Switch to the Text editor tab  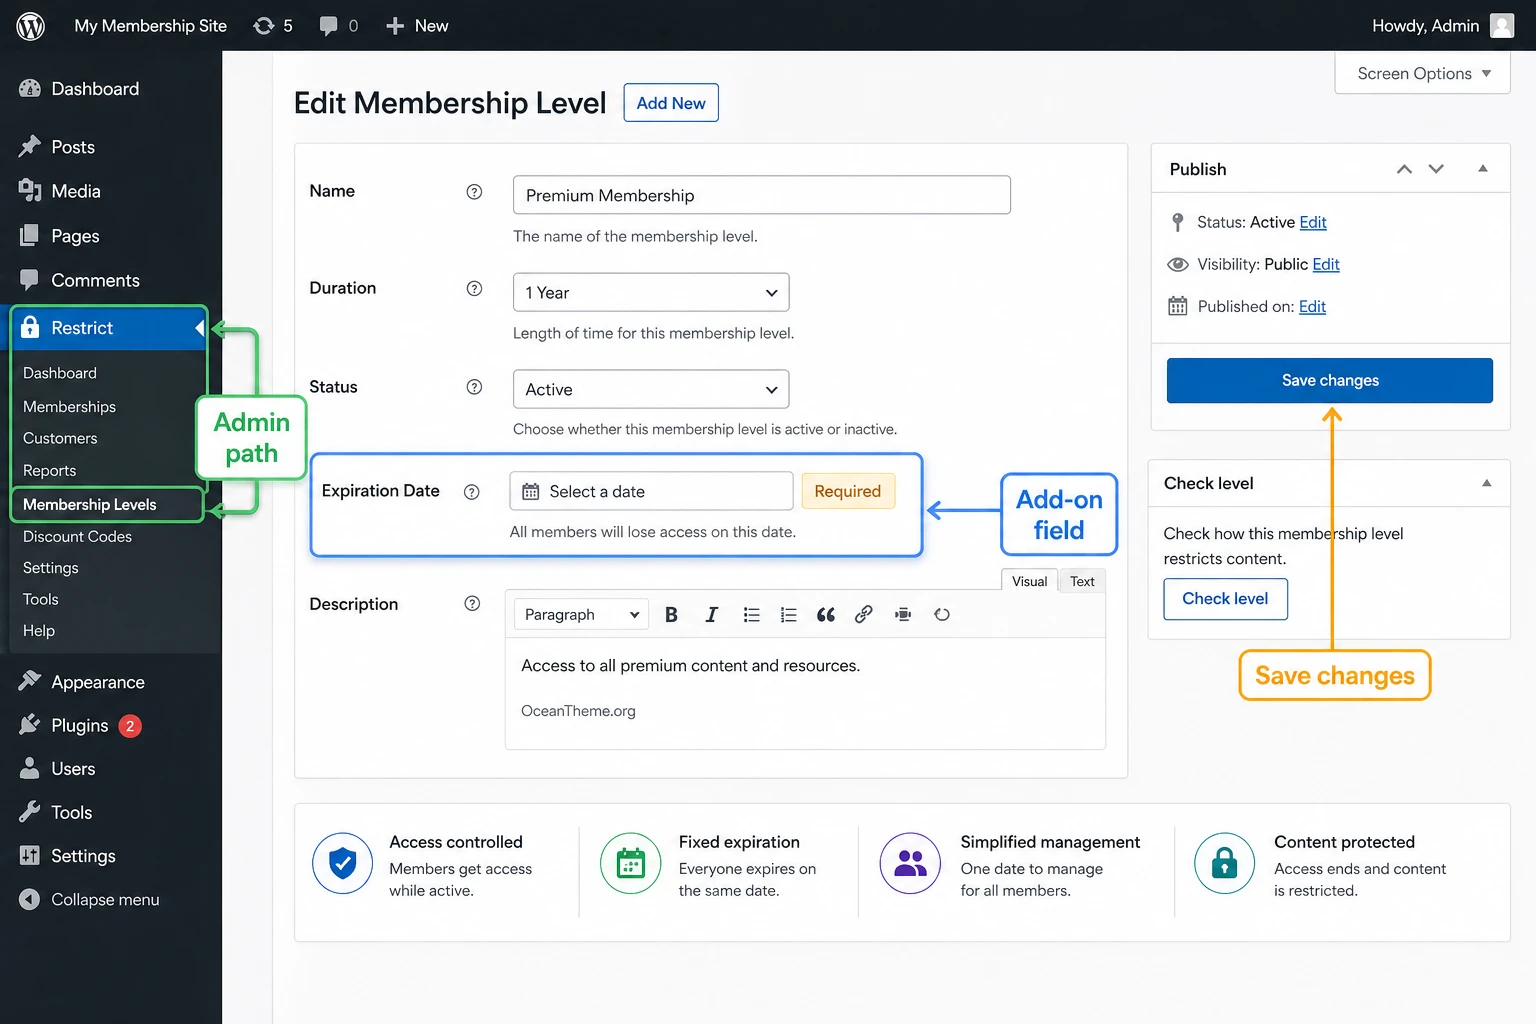(1082, 581)
